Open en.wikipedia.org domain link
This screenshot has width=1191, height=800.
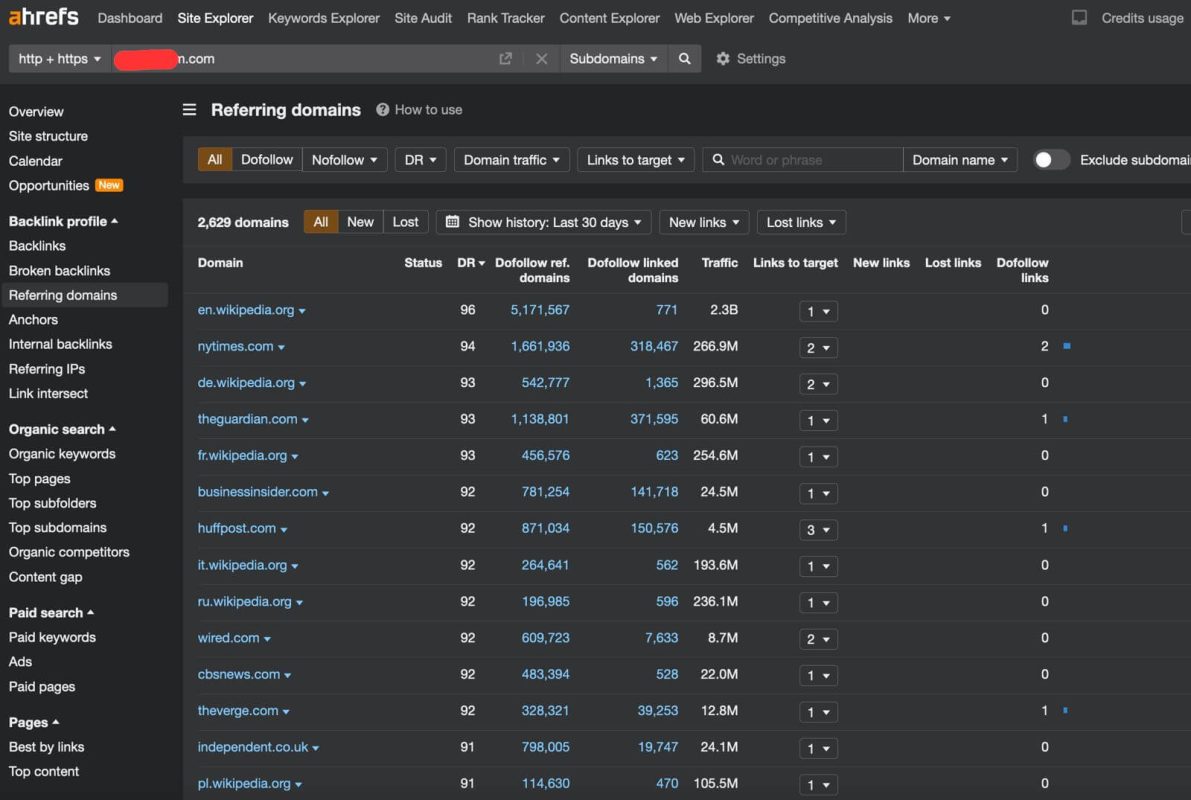click(245, 310)
